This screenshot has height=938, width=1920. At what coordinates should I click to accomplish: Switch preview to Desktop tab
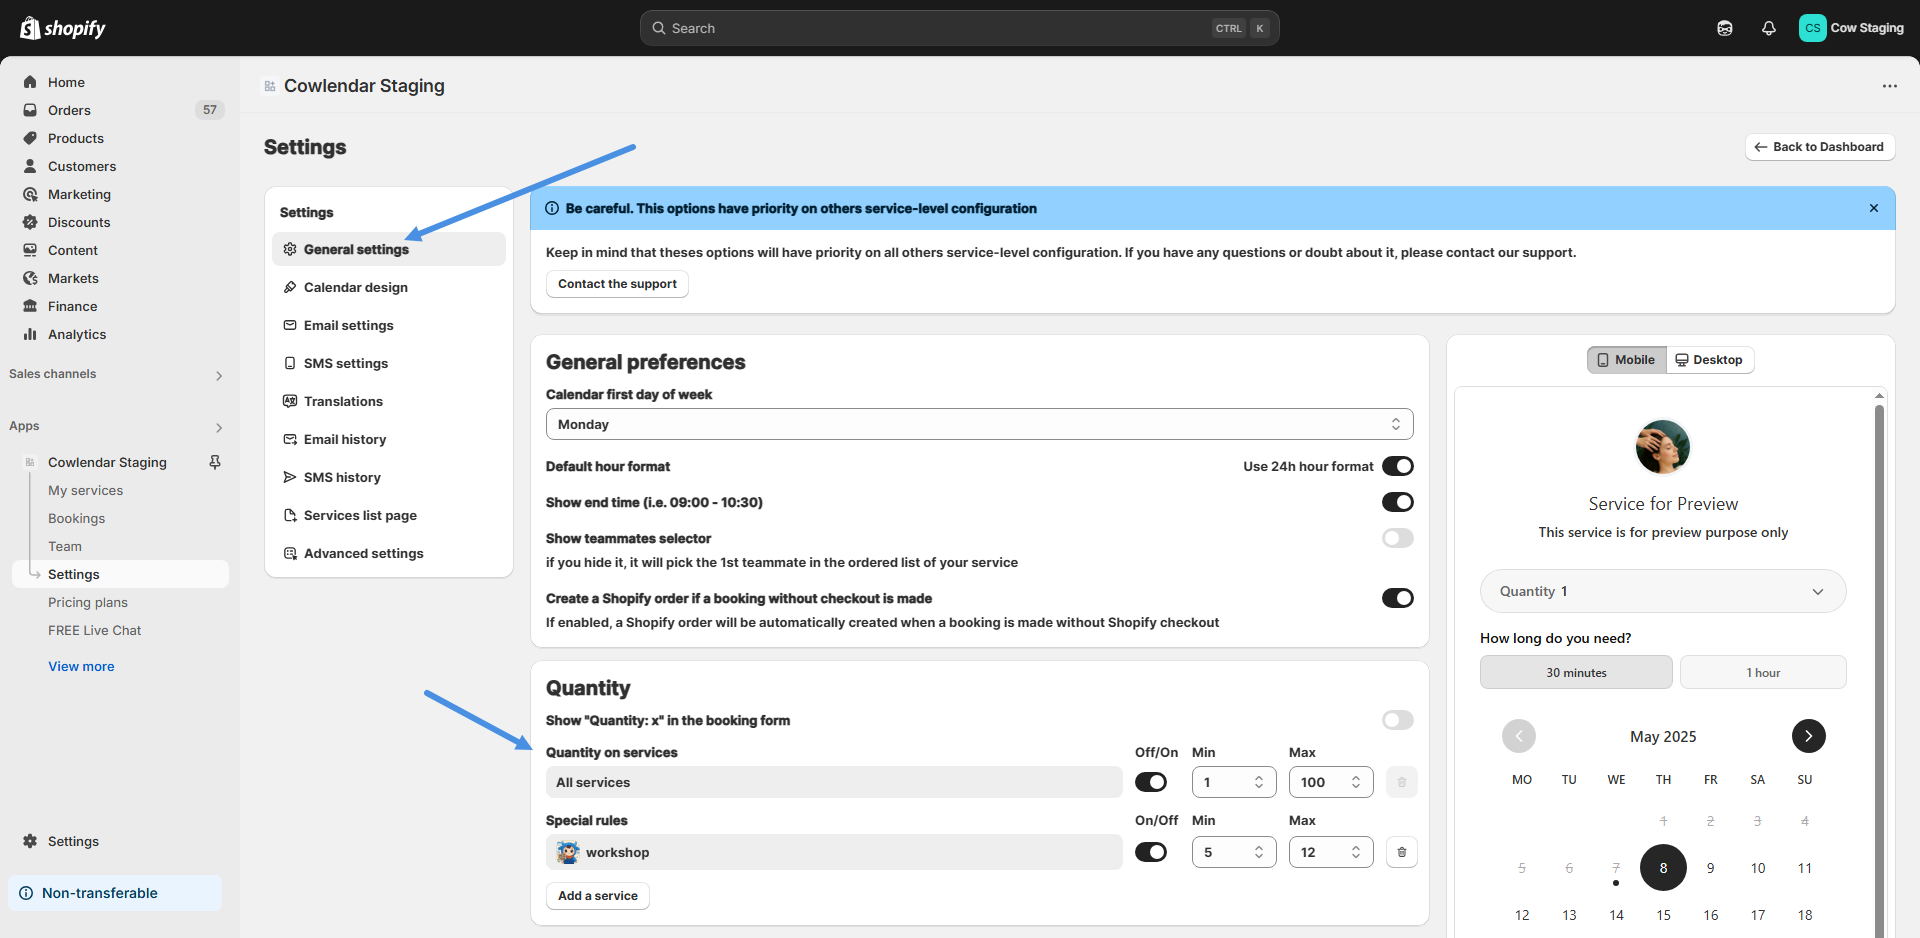point(1709,360)
